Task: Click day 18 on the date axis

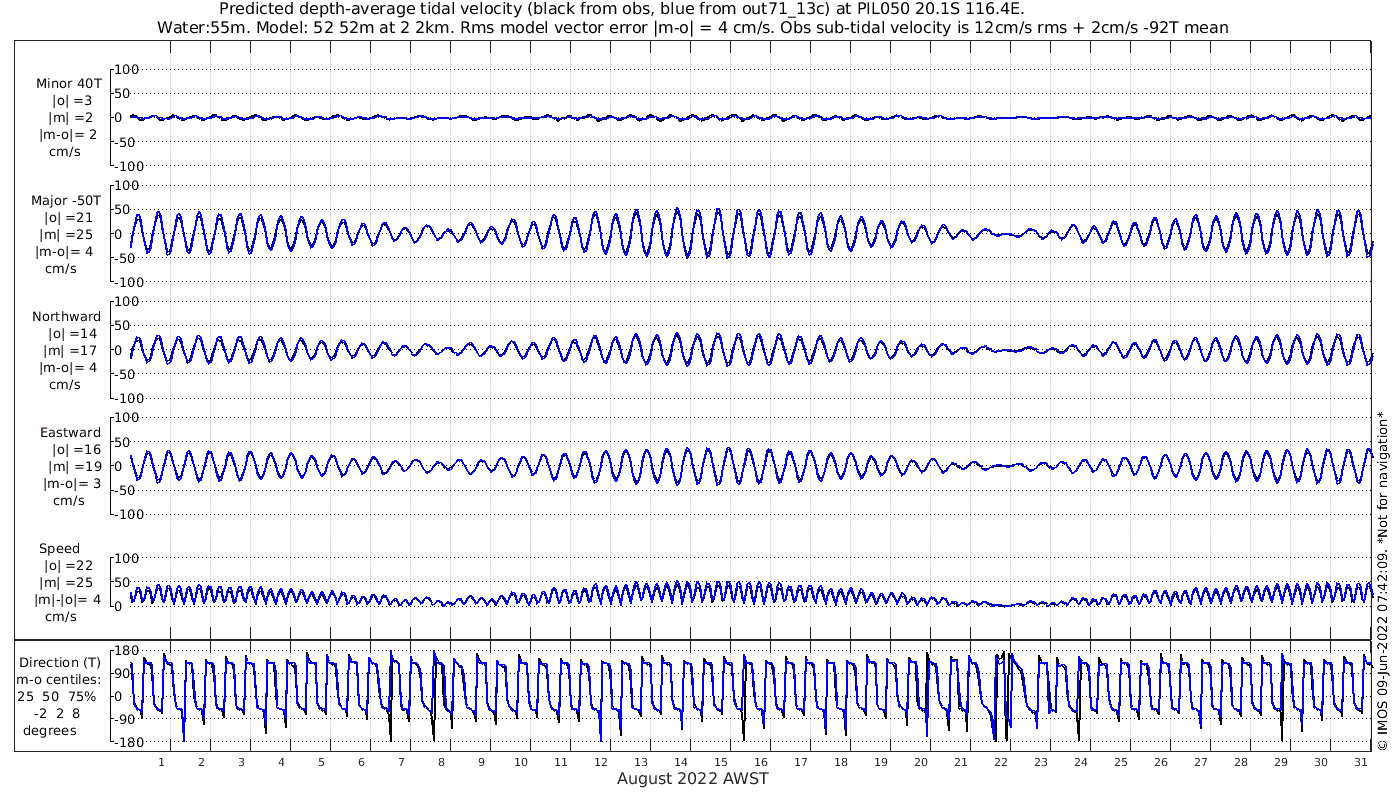Action: click(x=841, y=761)
